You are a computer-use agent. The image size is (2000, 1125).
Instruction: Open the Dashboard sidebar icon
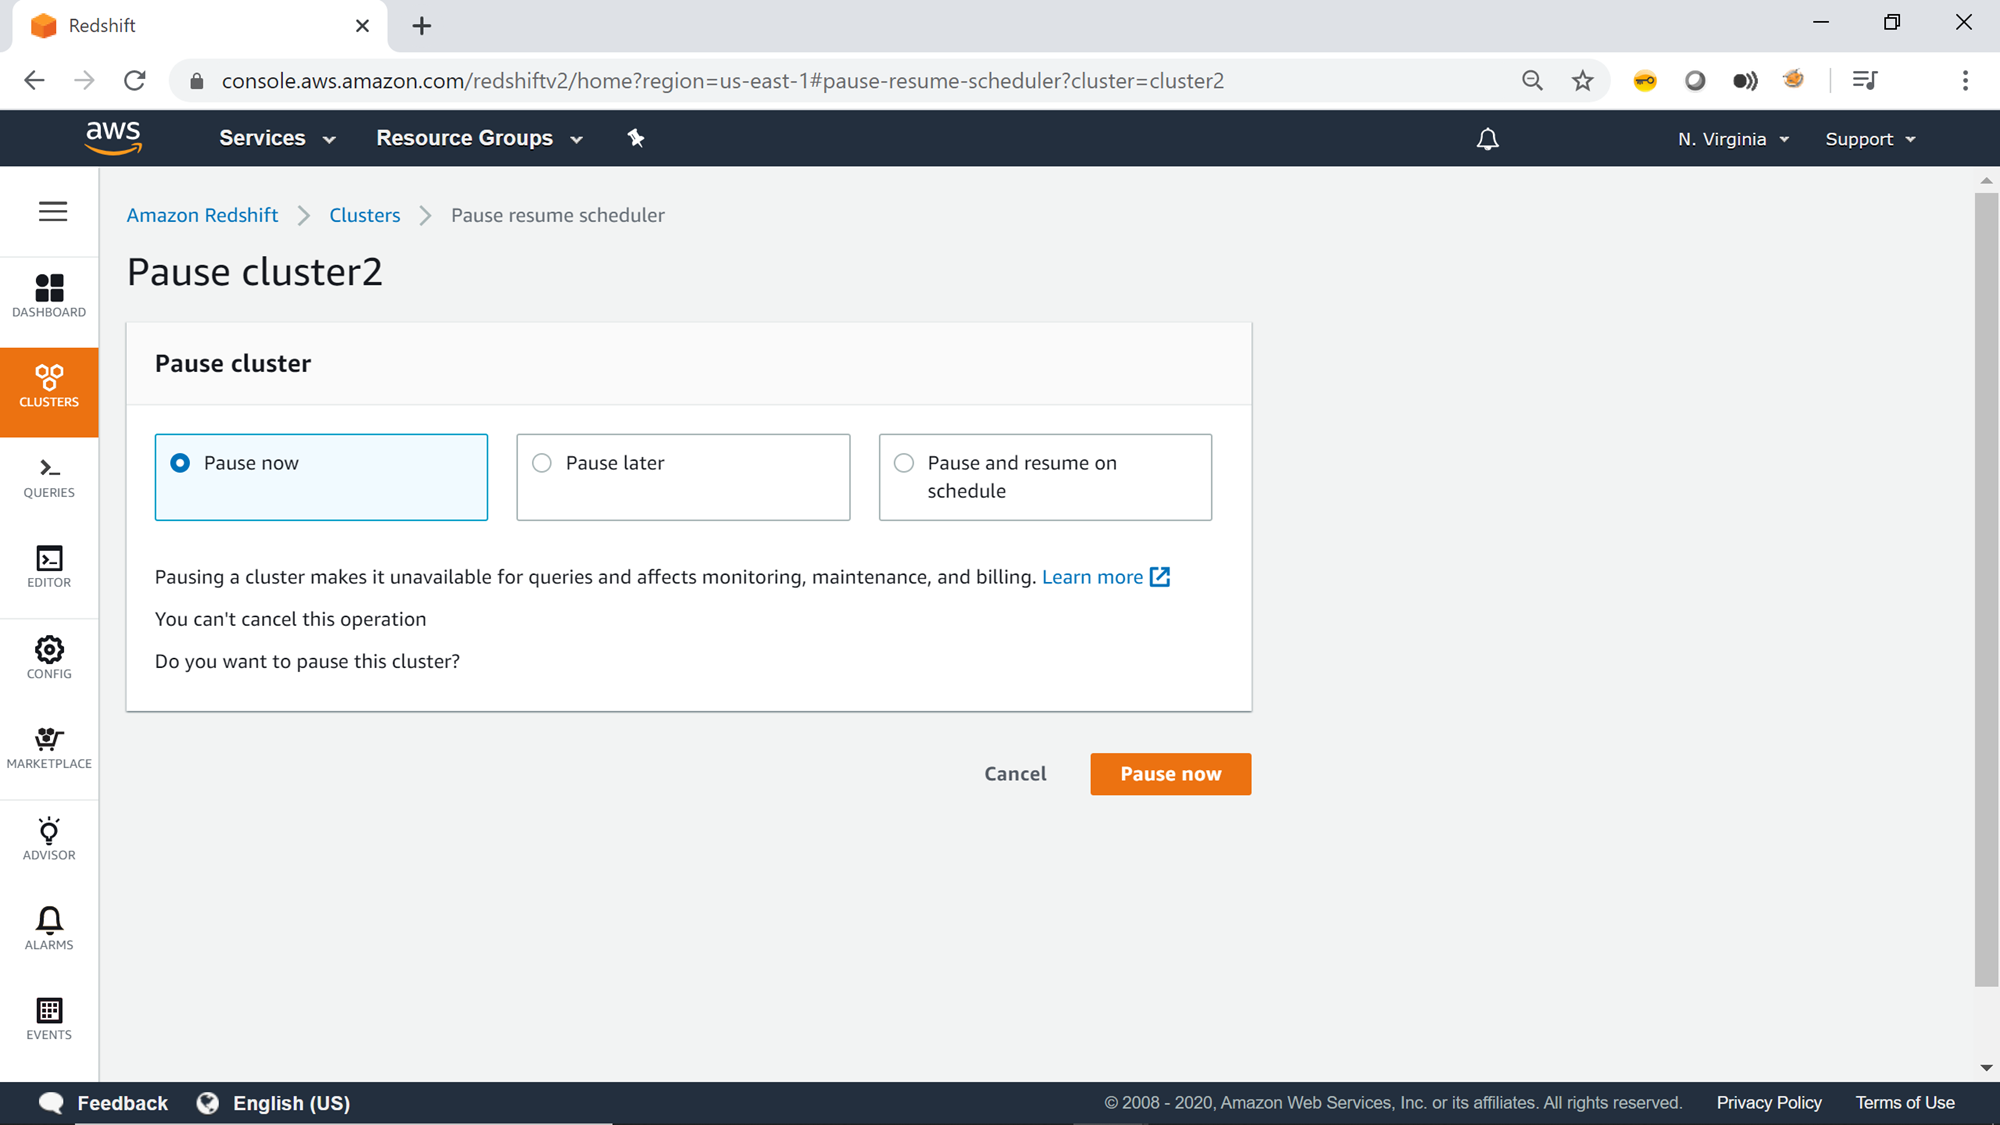coord(49,296)
